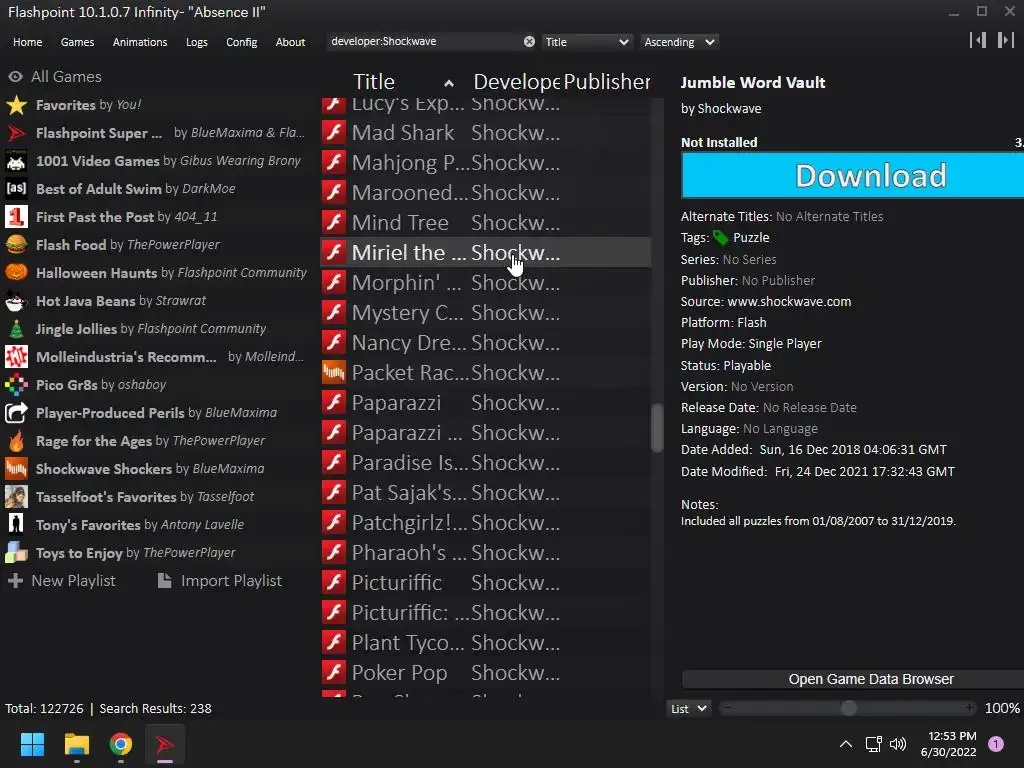1024x768 pixels.
Task: Open the Hot Java Beans cup icon
Action: click(16, 301)
